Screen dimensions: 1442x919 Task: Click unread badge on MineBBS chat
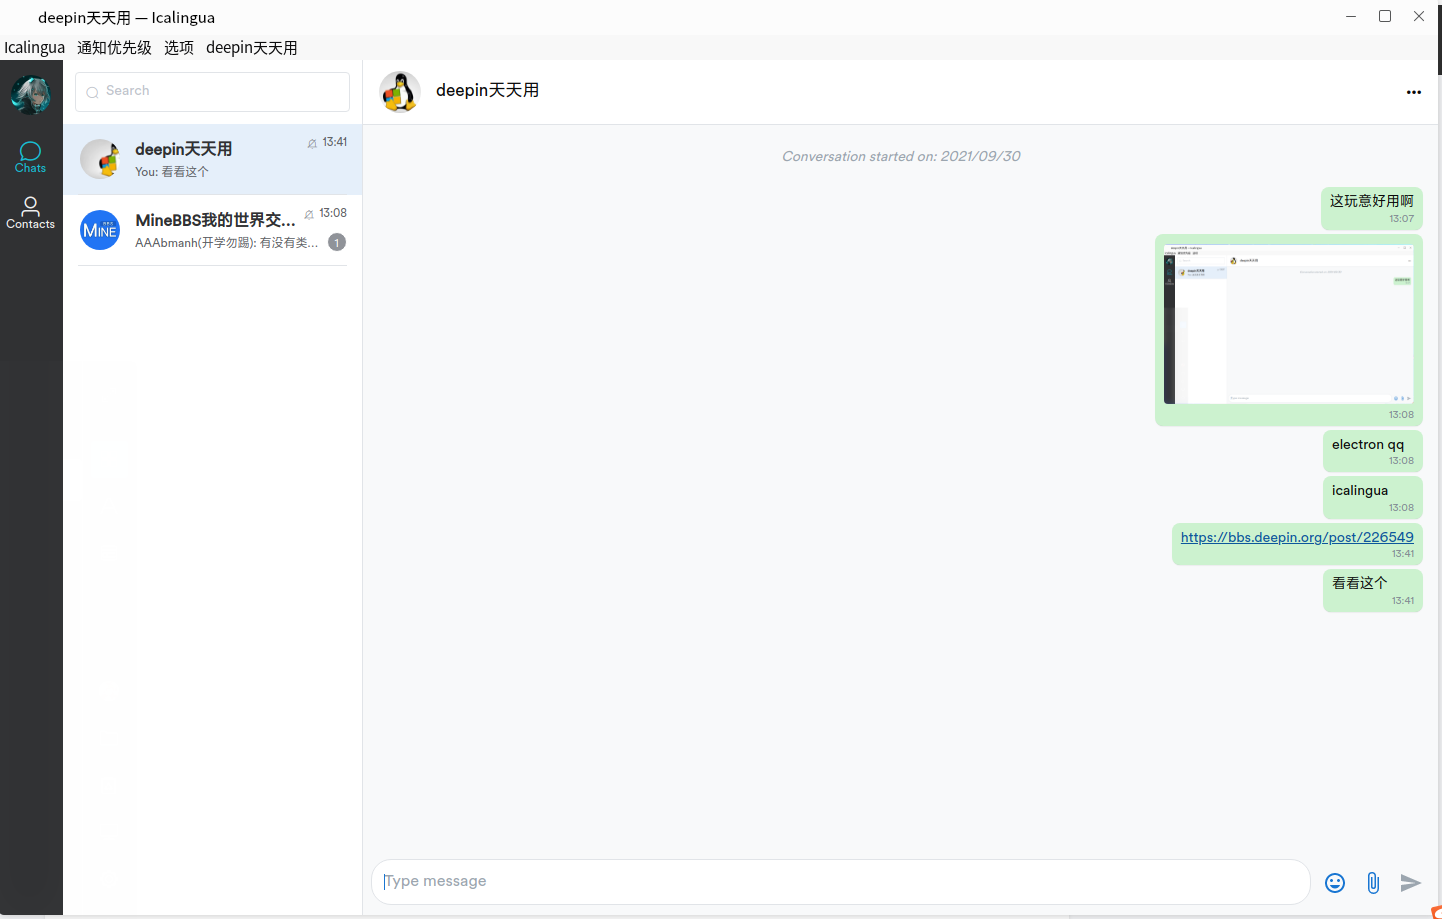[337, 242]
